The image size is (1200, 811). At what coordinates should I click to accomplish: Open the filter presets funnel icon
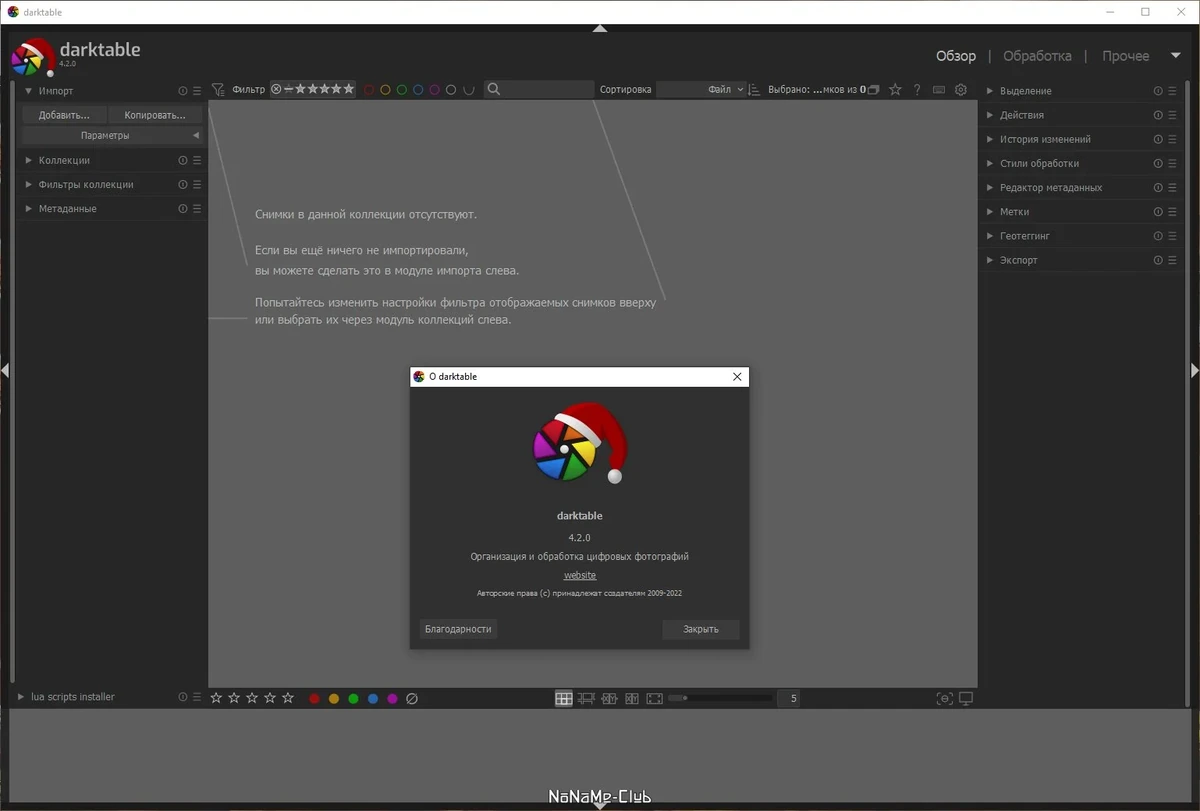coord(218,90)
